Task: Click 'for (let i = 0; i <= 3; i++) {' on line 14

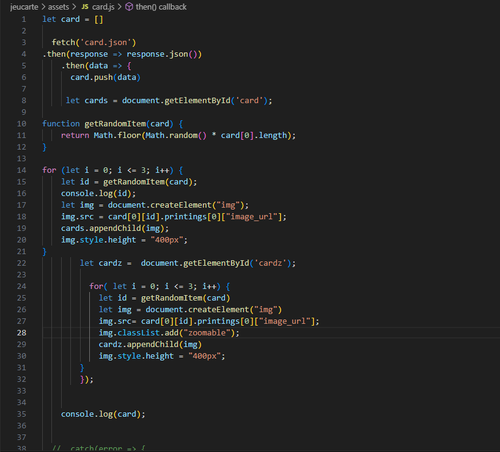Action: coord(113,170)
